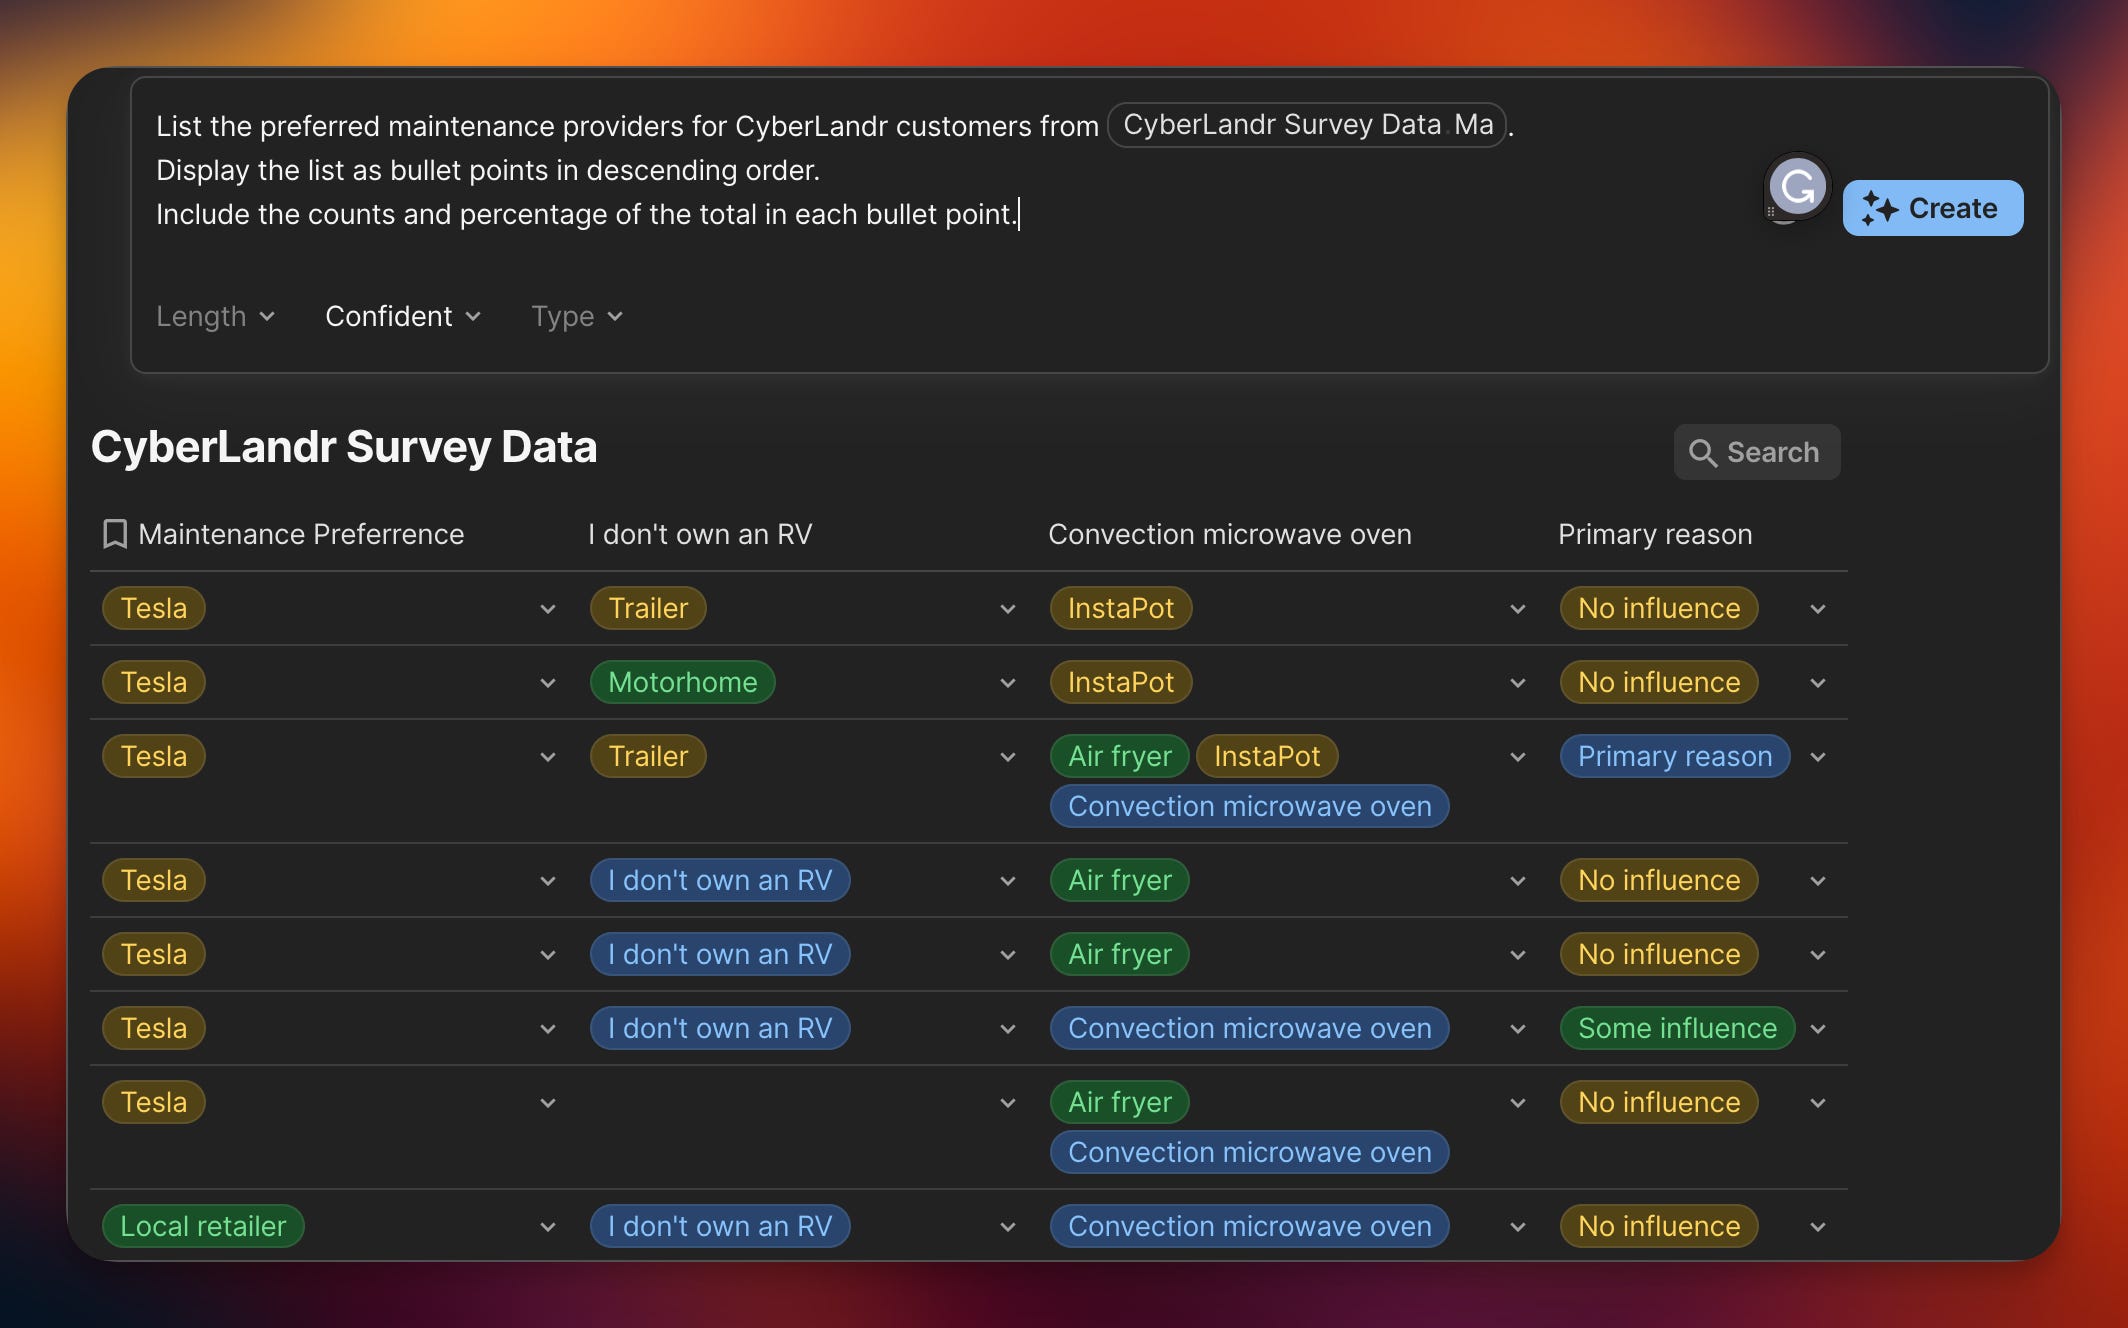Click the sparkle icon on the Create button

click(1880, 208)
